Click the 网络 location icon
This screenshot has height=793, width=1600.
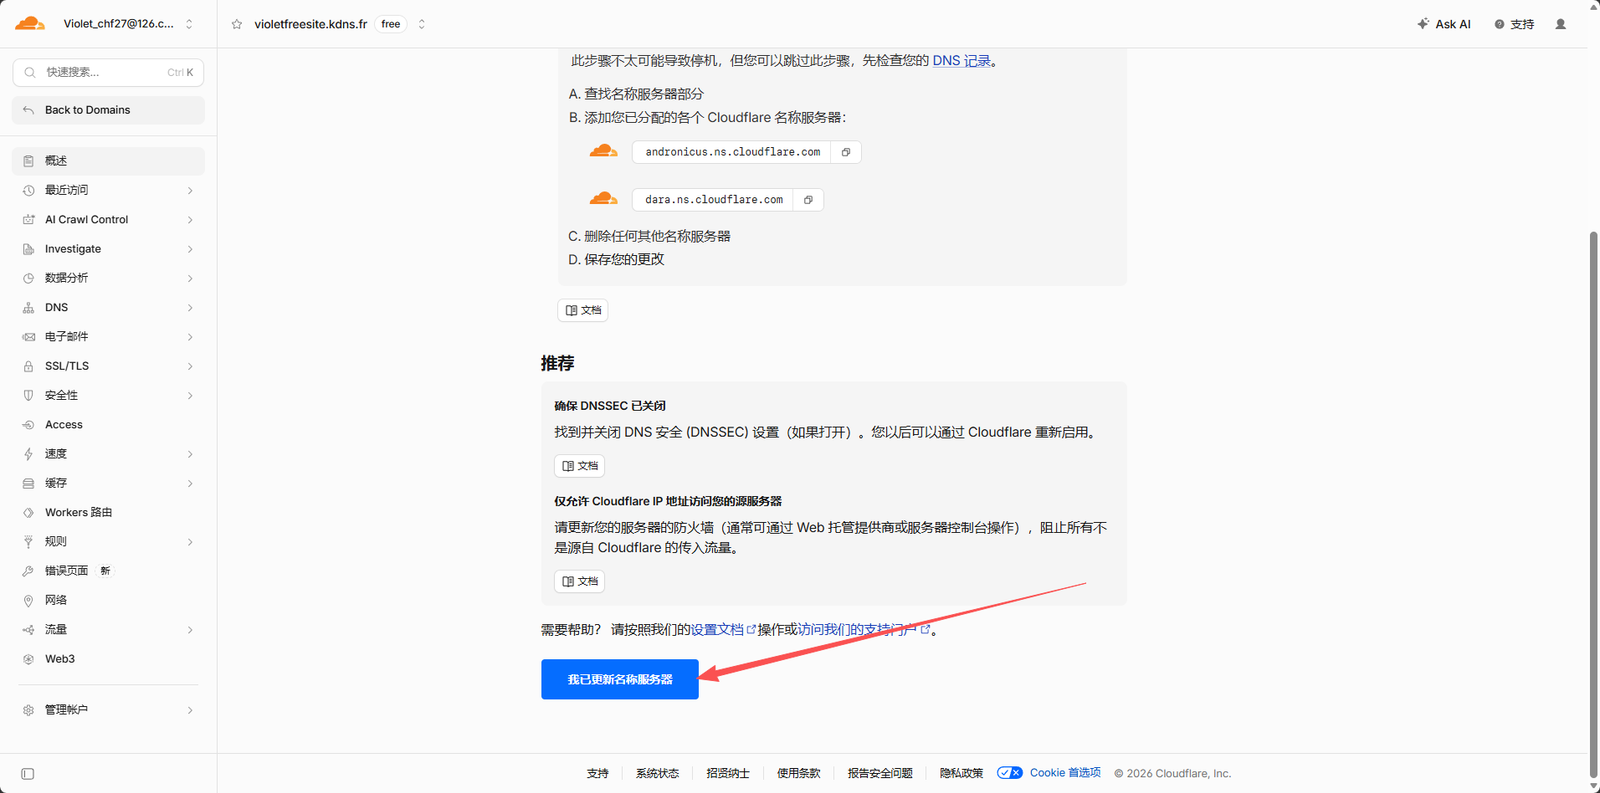coord(28,601)
